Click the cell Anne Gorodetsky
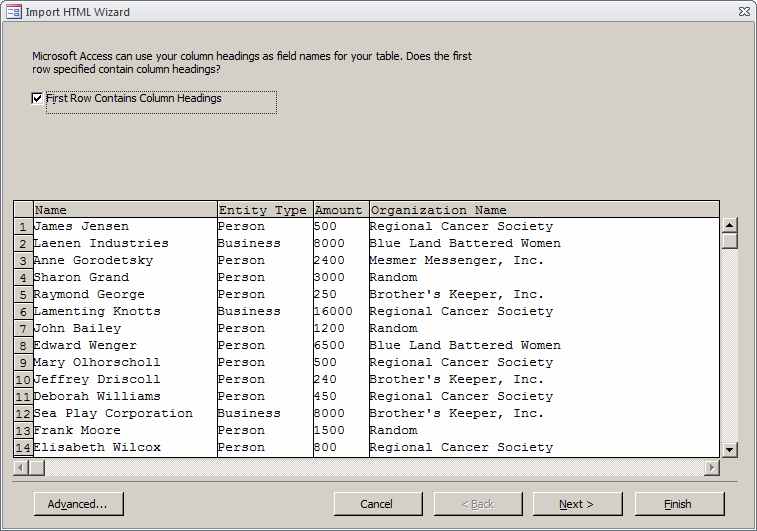This screenshot has width=757, height=531. 125,261
